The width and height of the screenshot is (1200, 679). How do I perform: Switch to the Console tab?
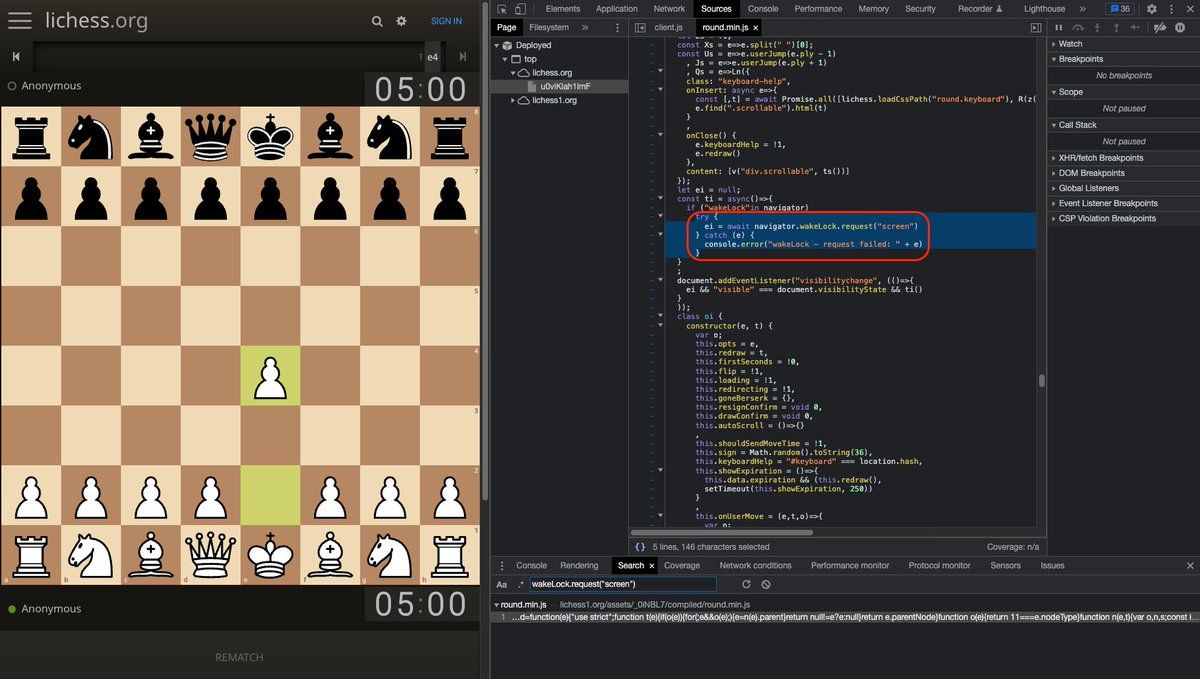coord(763,9)
